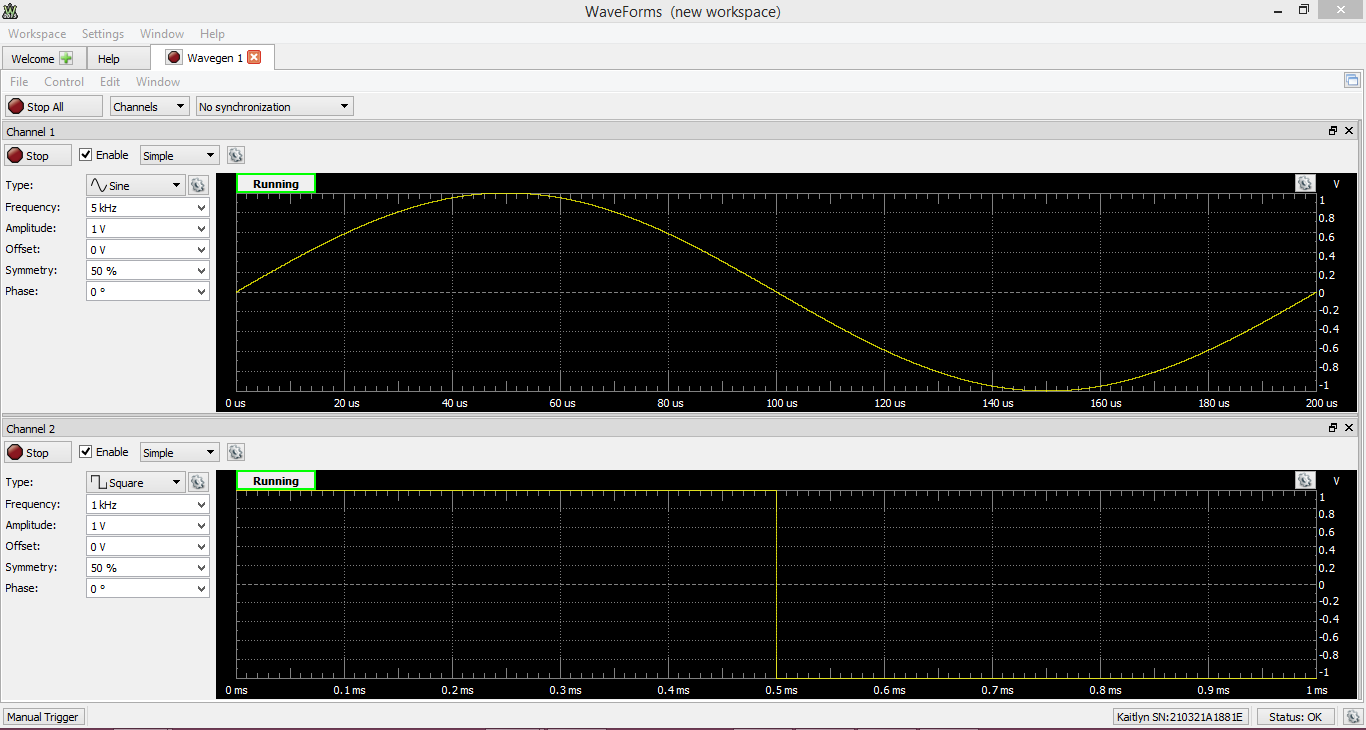
Task: Click Channel 1 Running status label
Action: [x=276, y=184]
